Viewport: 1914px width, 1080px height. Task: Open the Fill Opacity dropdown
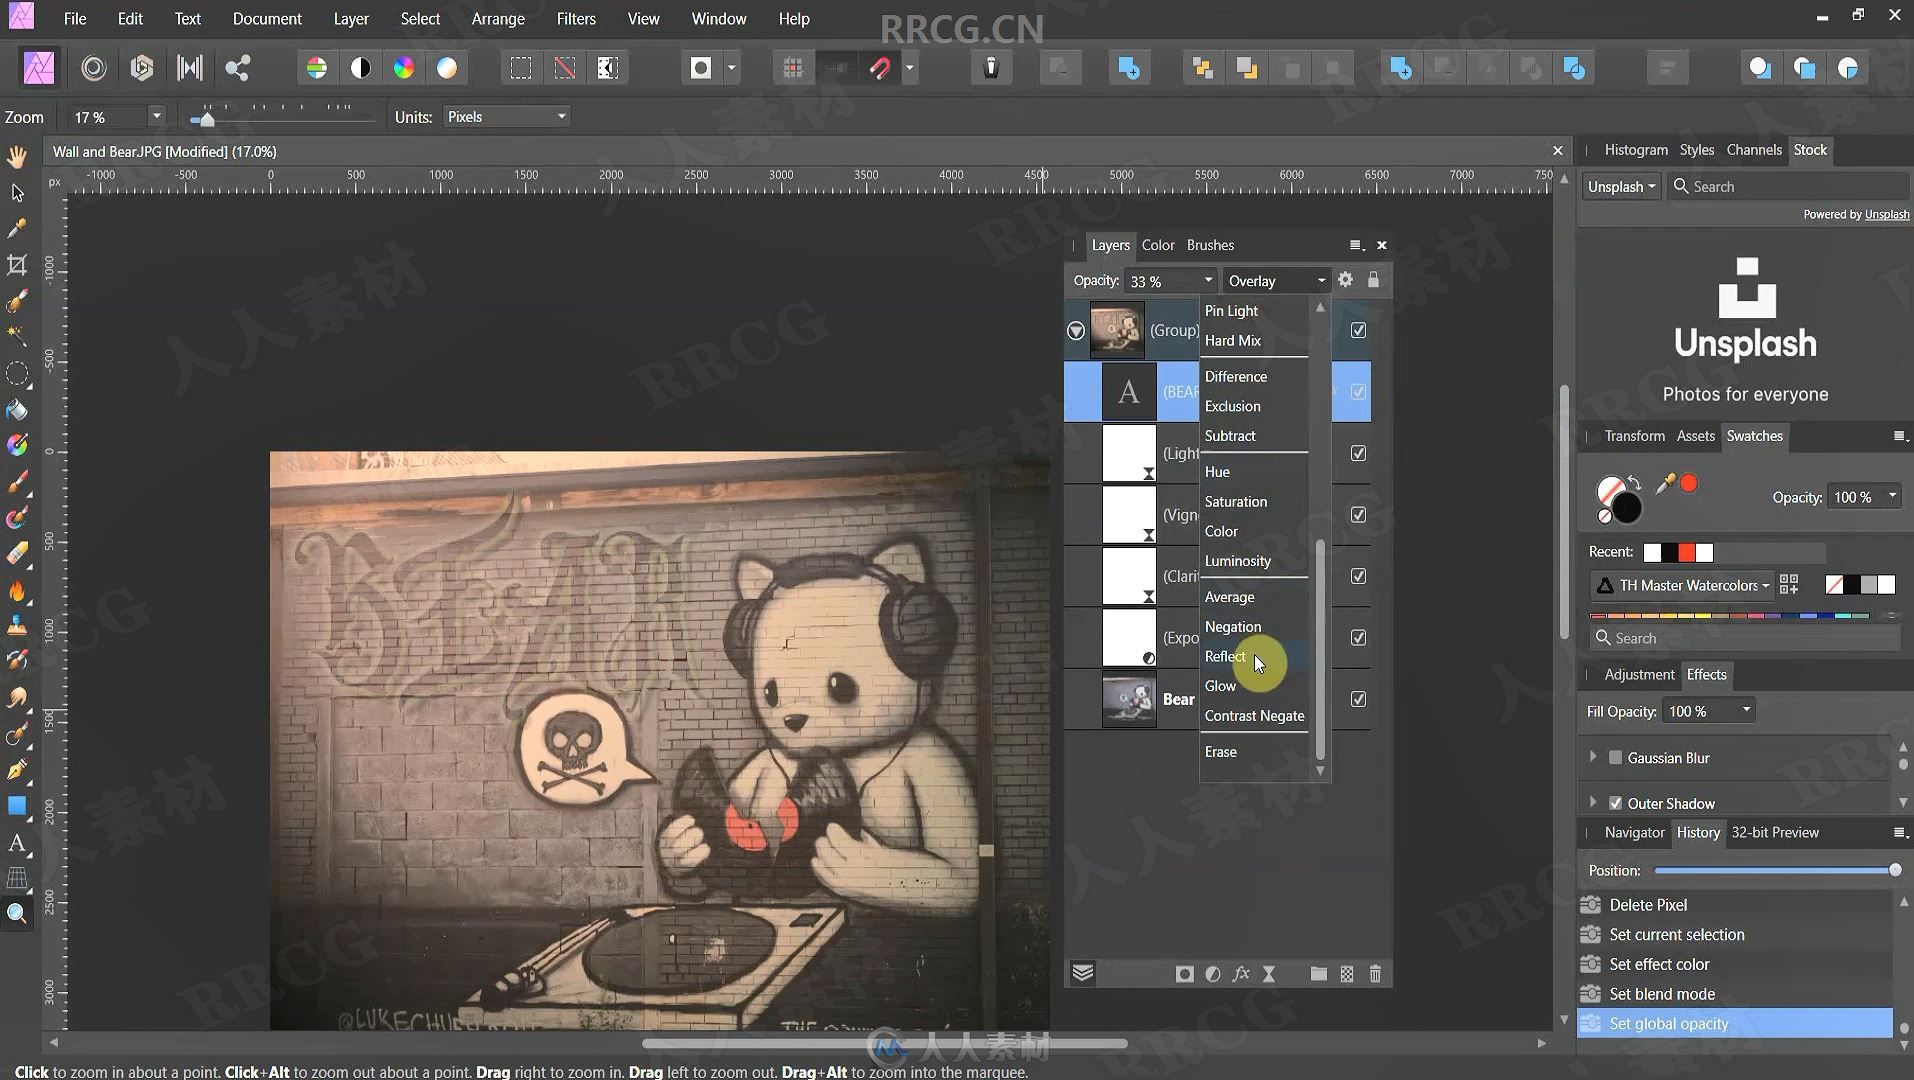(1746, 710)
